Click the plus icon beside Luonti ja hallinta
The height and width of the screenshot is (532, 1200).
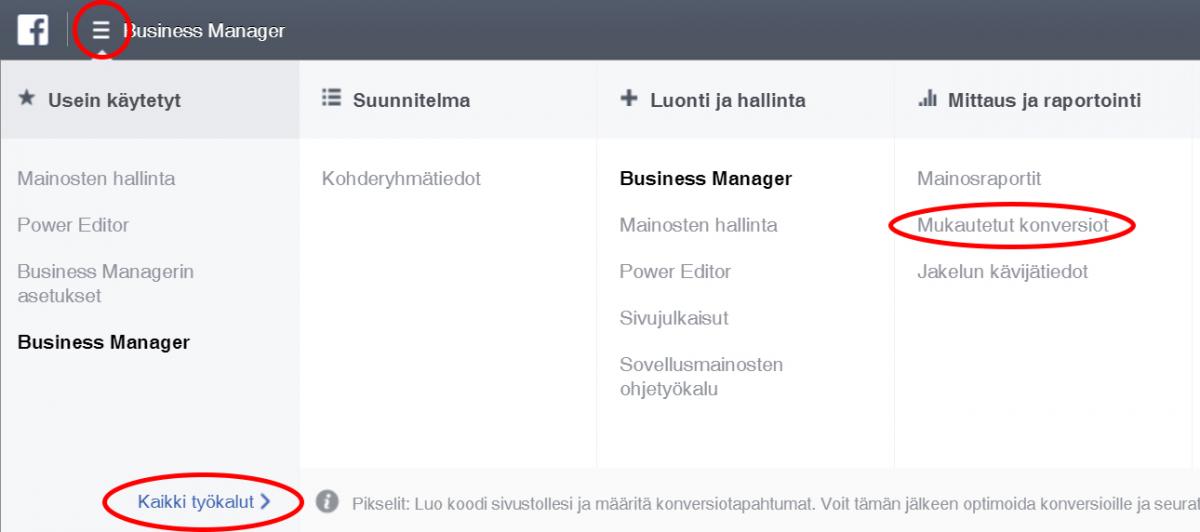pyautogui.click(x=629, y=98)
